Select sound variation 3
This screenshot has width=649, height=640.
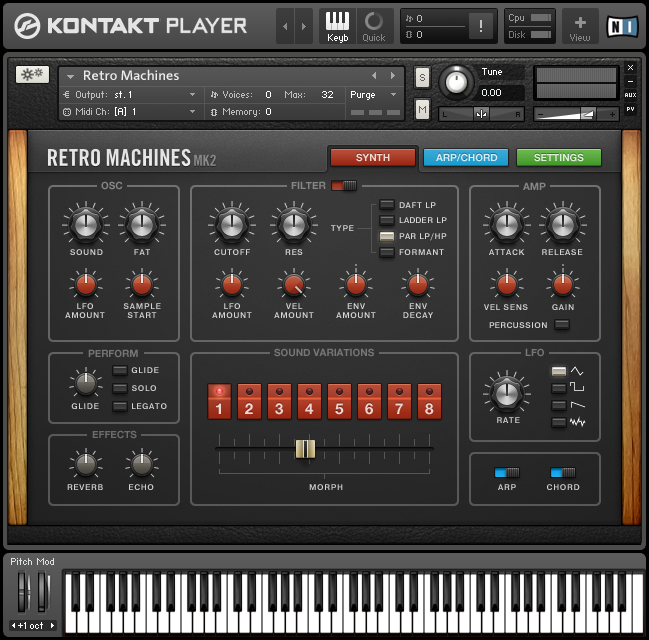coord(279,402)
